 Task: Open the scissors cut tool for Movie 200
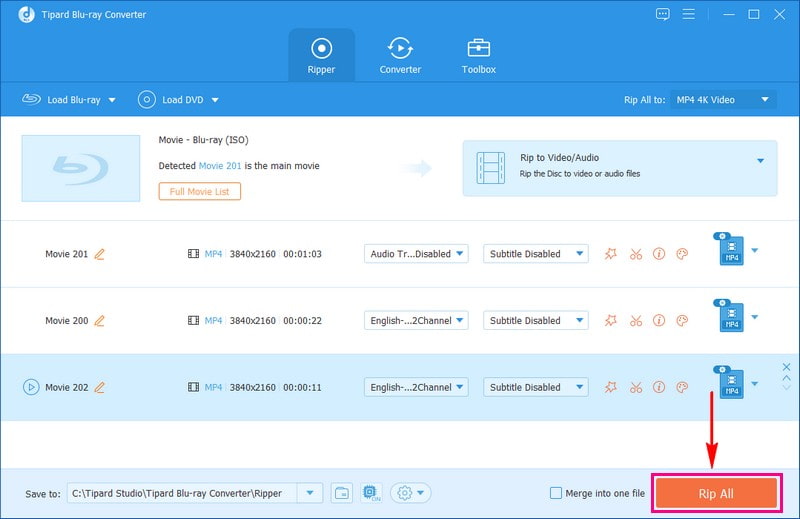(x=635, y=321)
